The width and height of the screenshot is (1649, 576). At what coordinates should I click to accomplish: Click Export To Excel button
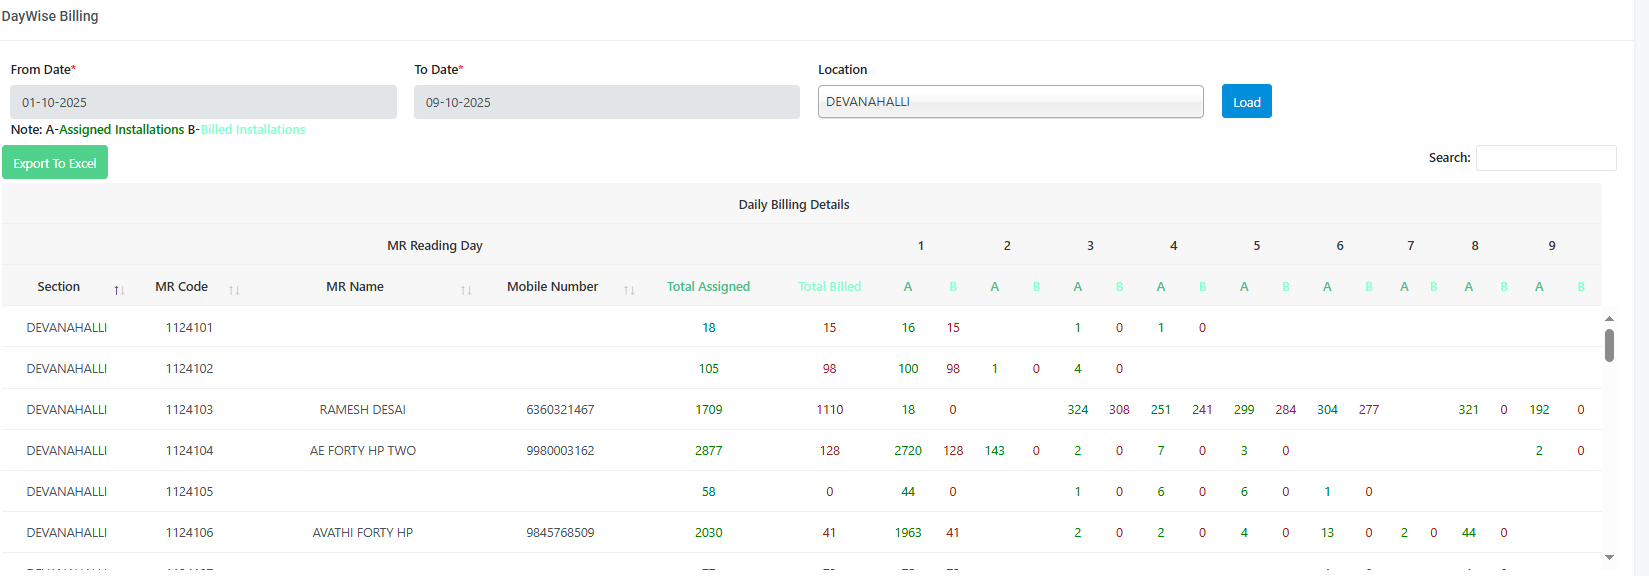[55, 163]
